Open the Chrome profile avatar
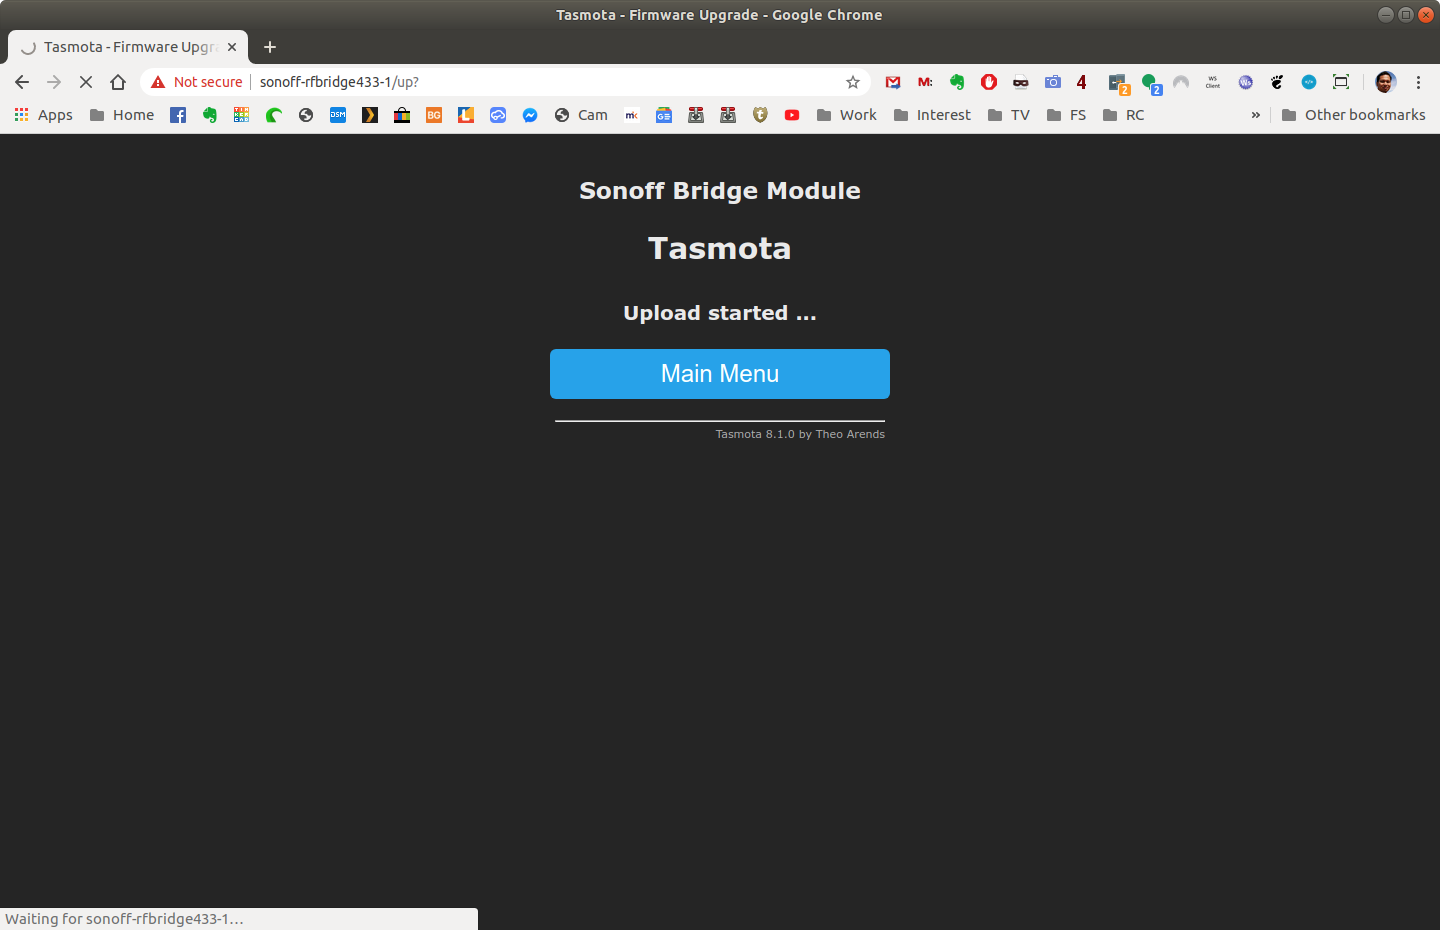 click(1385, 82)
